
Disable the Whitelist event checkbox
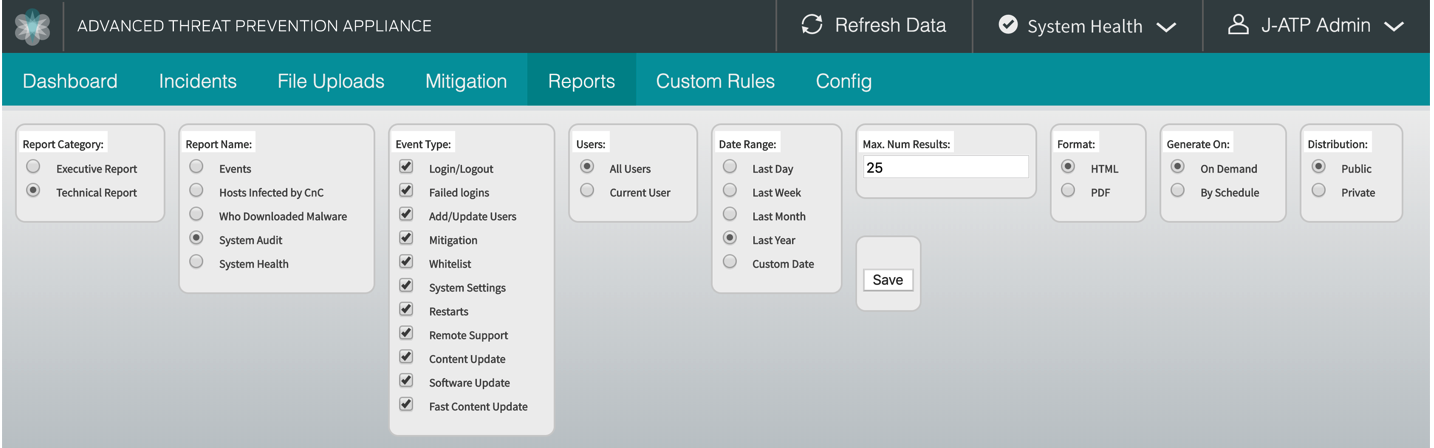coord(406,262)
